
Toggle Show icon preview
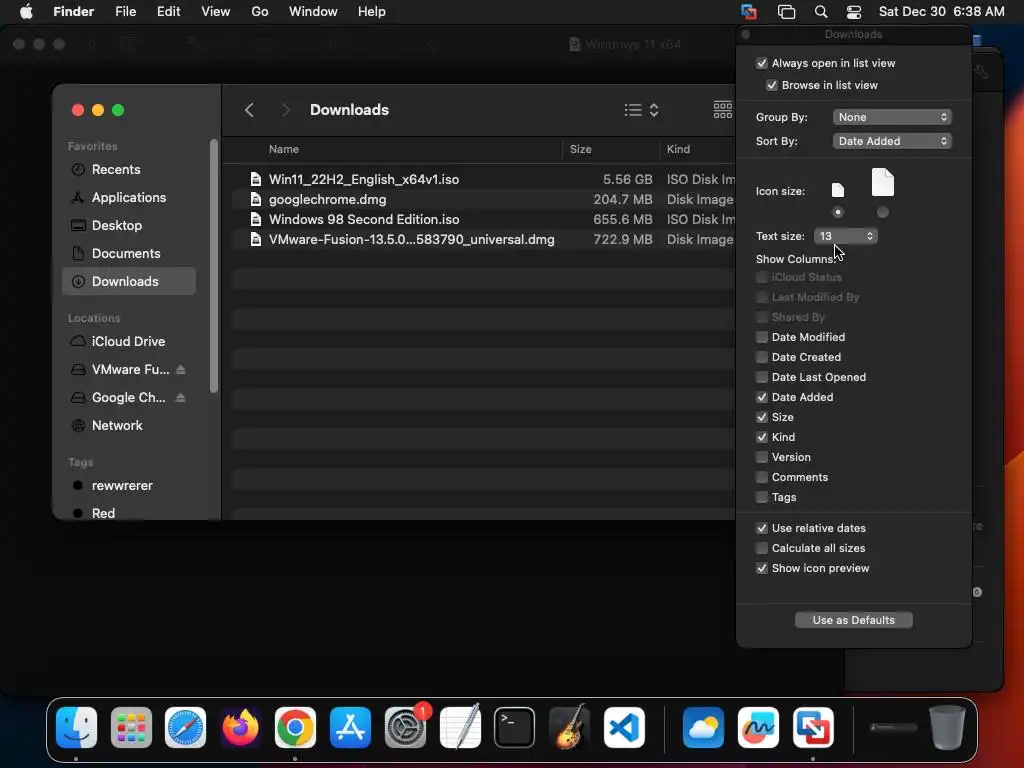coord(761,568)
